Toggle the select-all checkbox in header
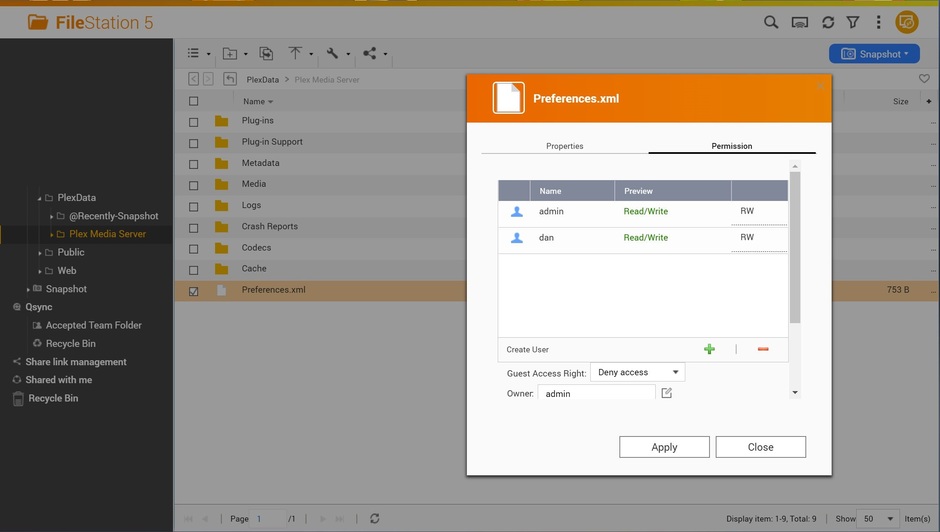The image size is (940, 532). pyautogui.click(x=194, y=101)
